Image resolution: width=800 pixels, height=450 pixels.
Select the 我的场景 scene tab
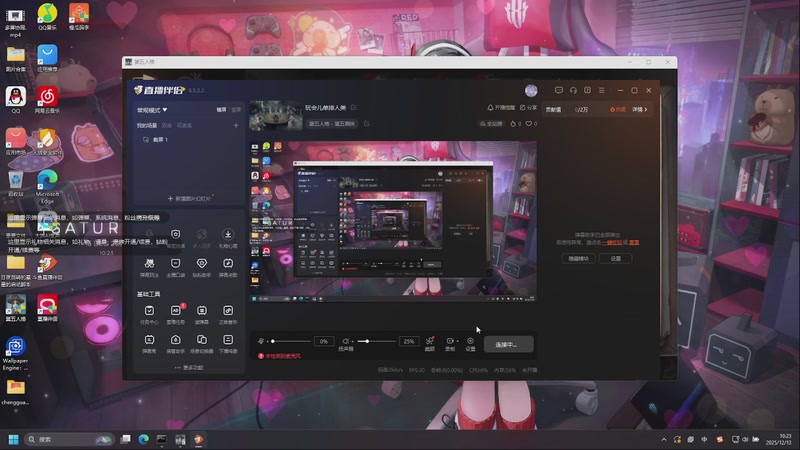[146, 126]
